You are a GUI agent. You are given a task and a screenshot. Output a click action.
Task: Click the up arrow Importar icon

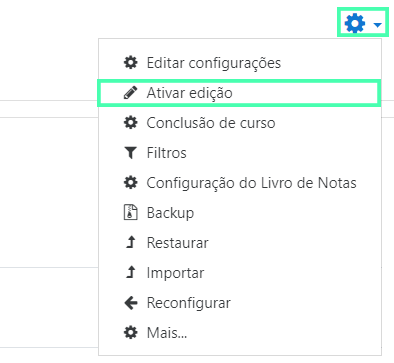[131, 272]
